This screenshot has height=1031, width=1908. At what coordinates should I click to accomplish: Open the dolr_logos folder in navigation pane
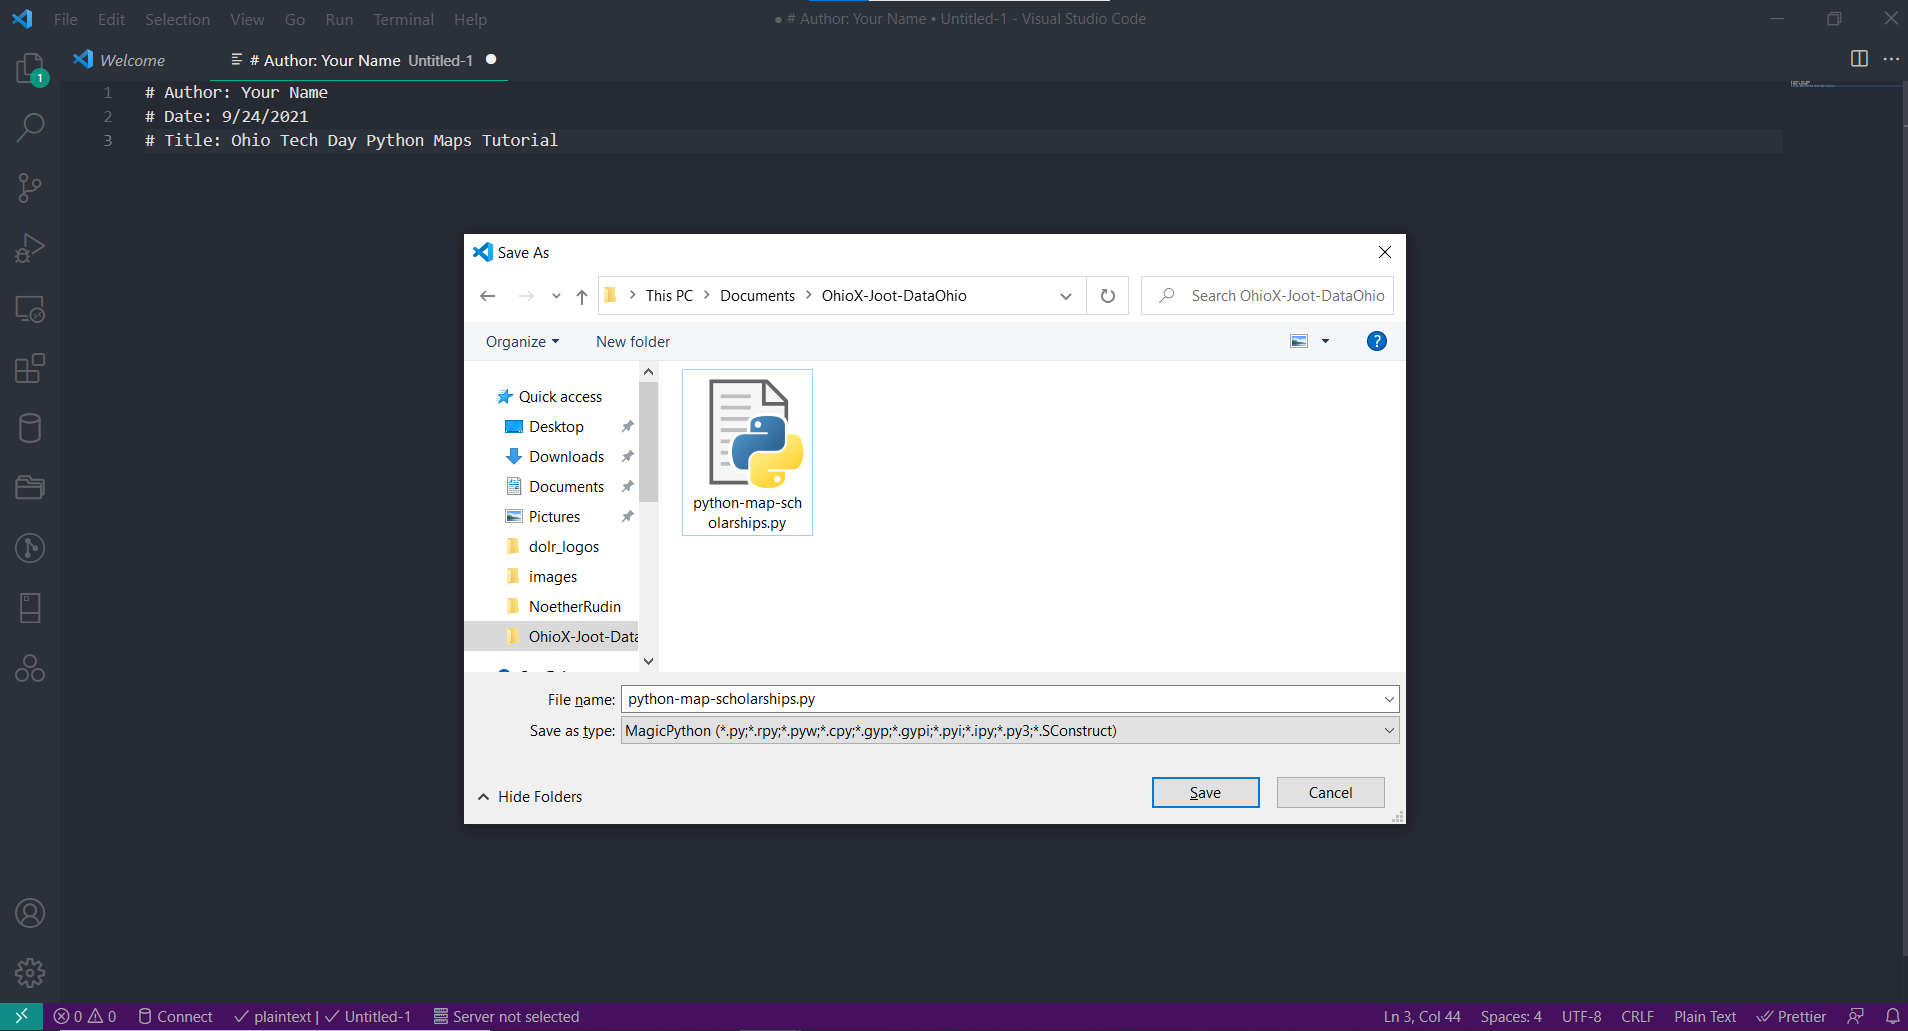564,547
